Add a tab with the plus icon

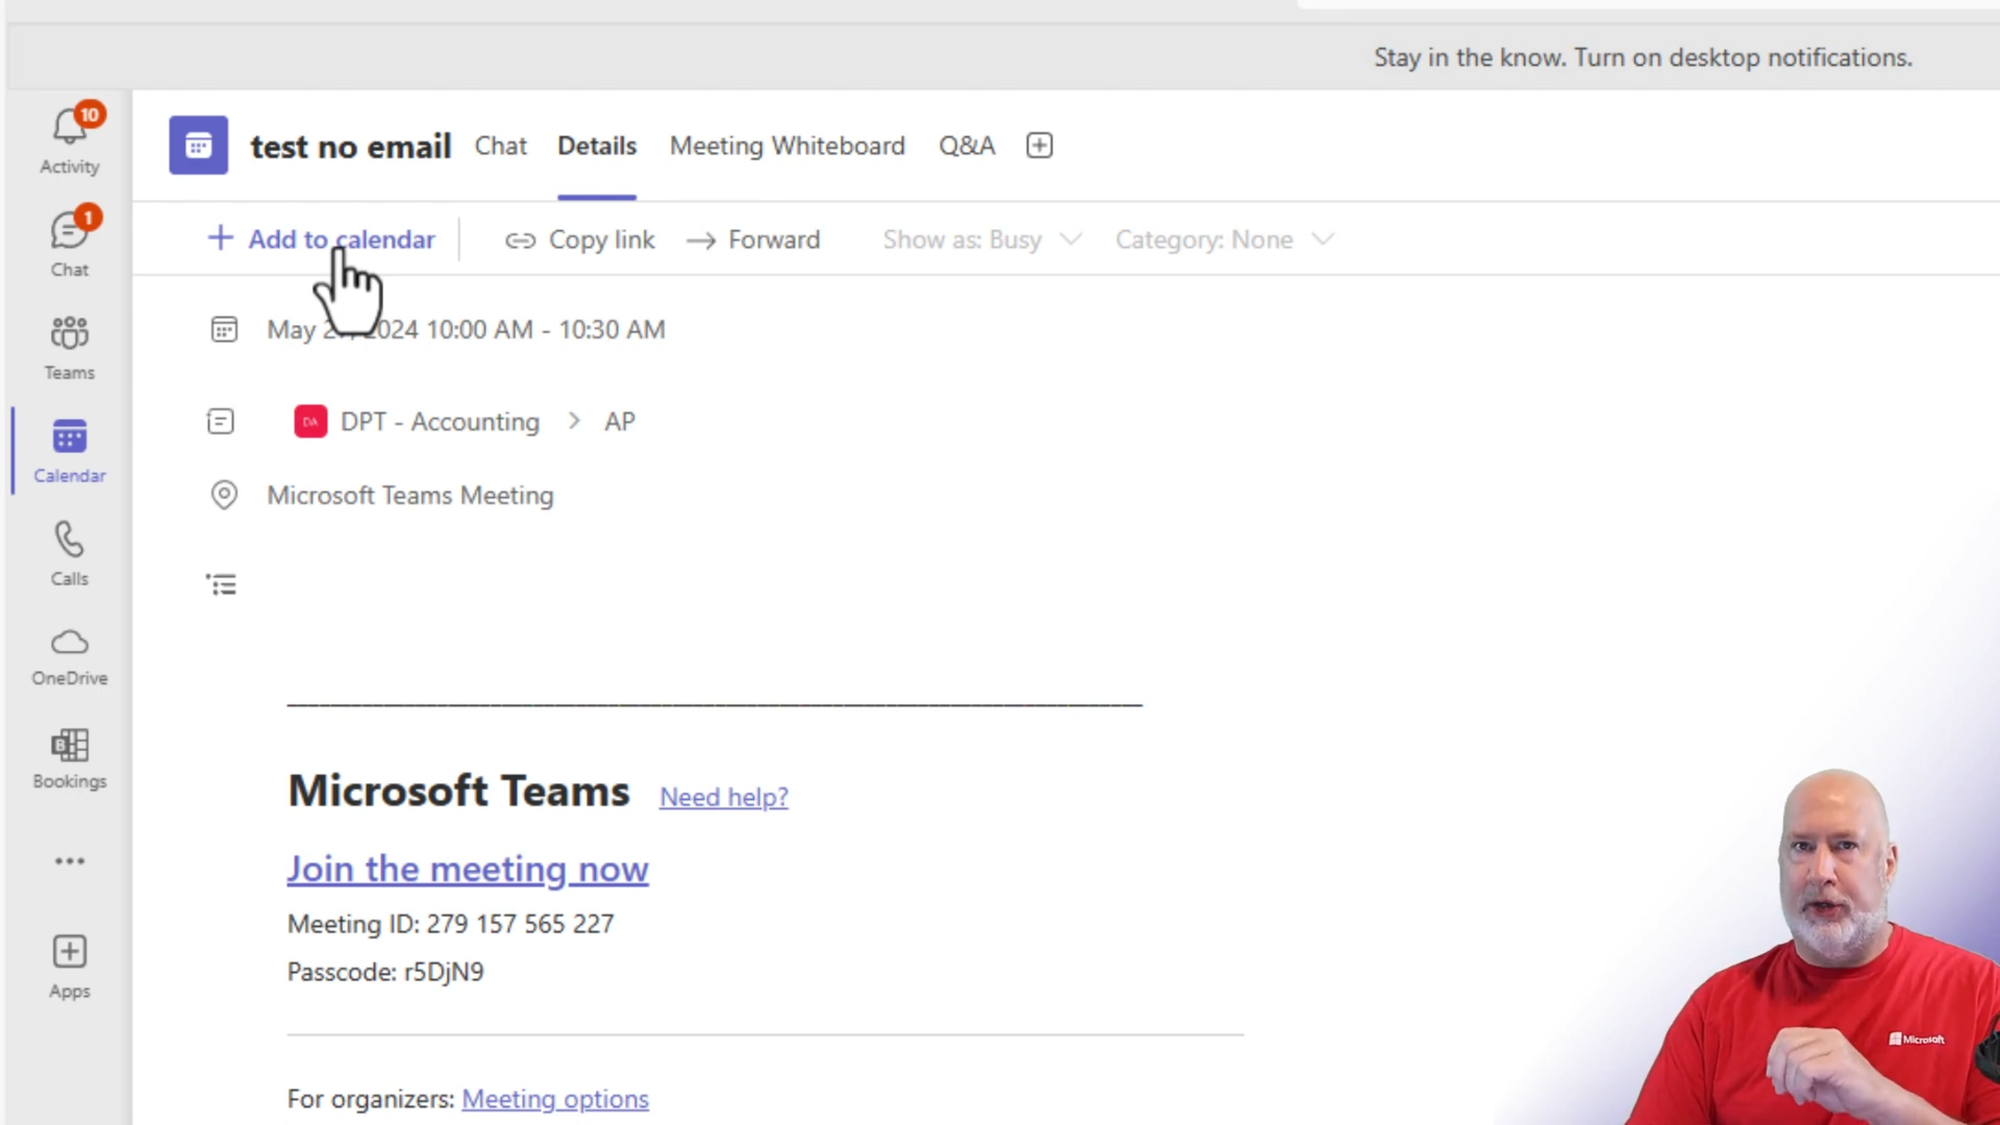pos(1039,146)
